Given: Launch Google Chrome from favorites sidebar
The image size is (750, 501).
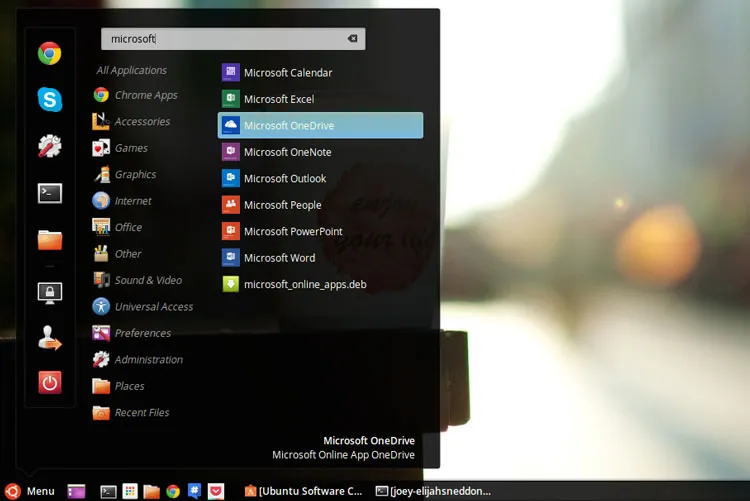Looking at the screenshot, I should tap(50, 53).
